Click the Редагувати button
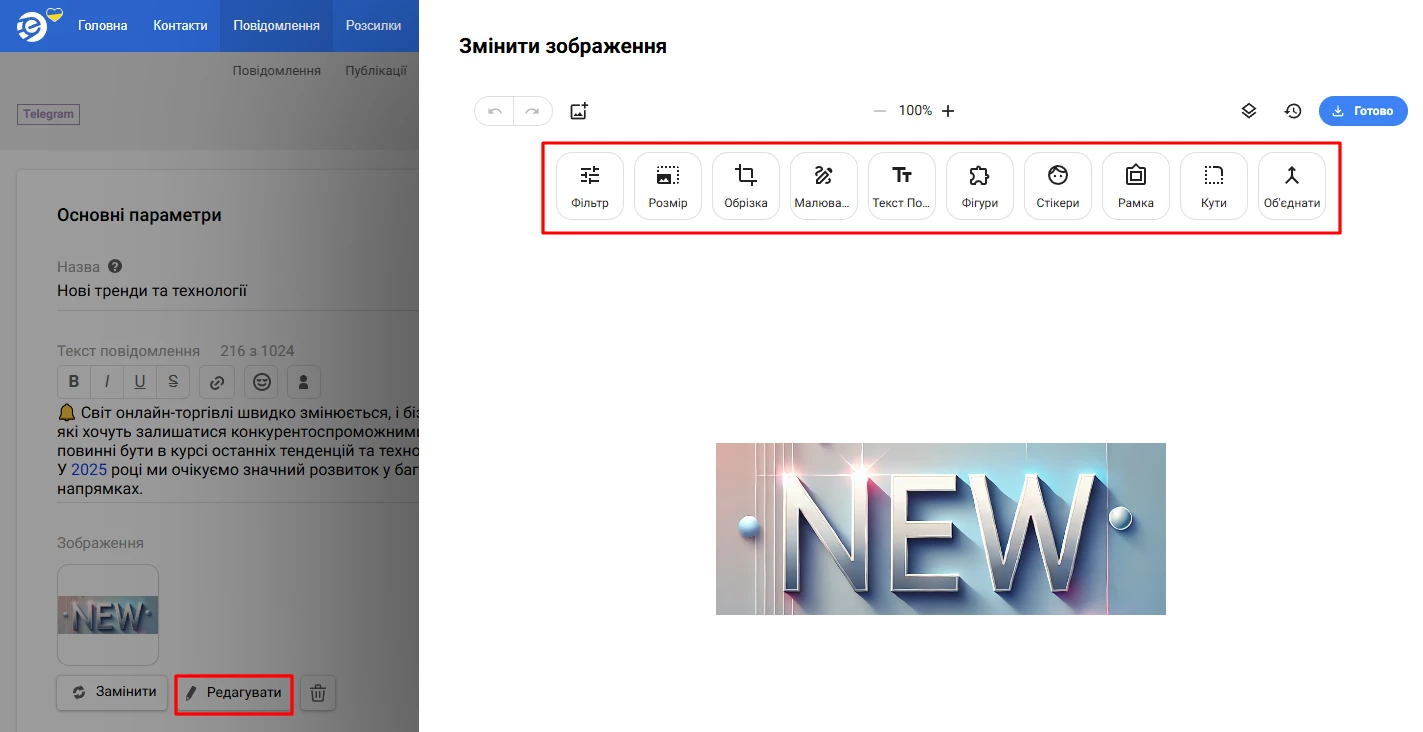 pos(234,692)
